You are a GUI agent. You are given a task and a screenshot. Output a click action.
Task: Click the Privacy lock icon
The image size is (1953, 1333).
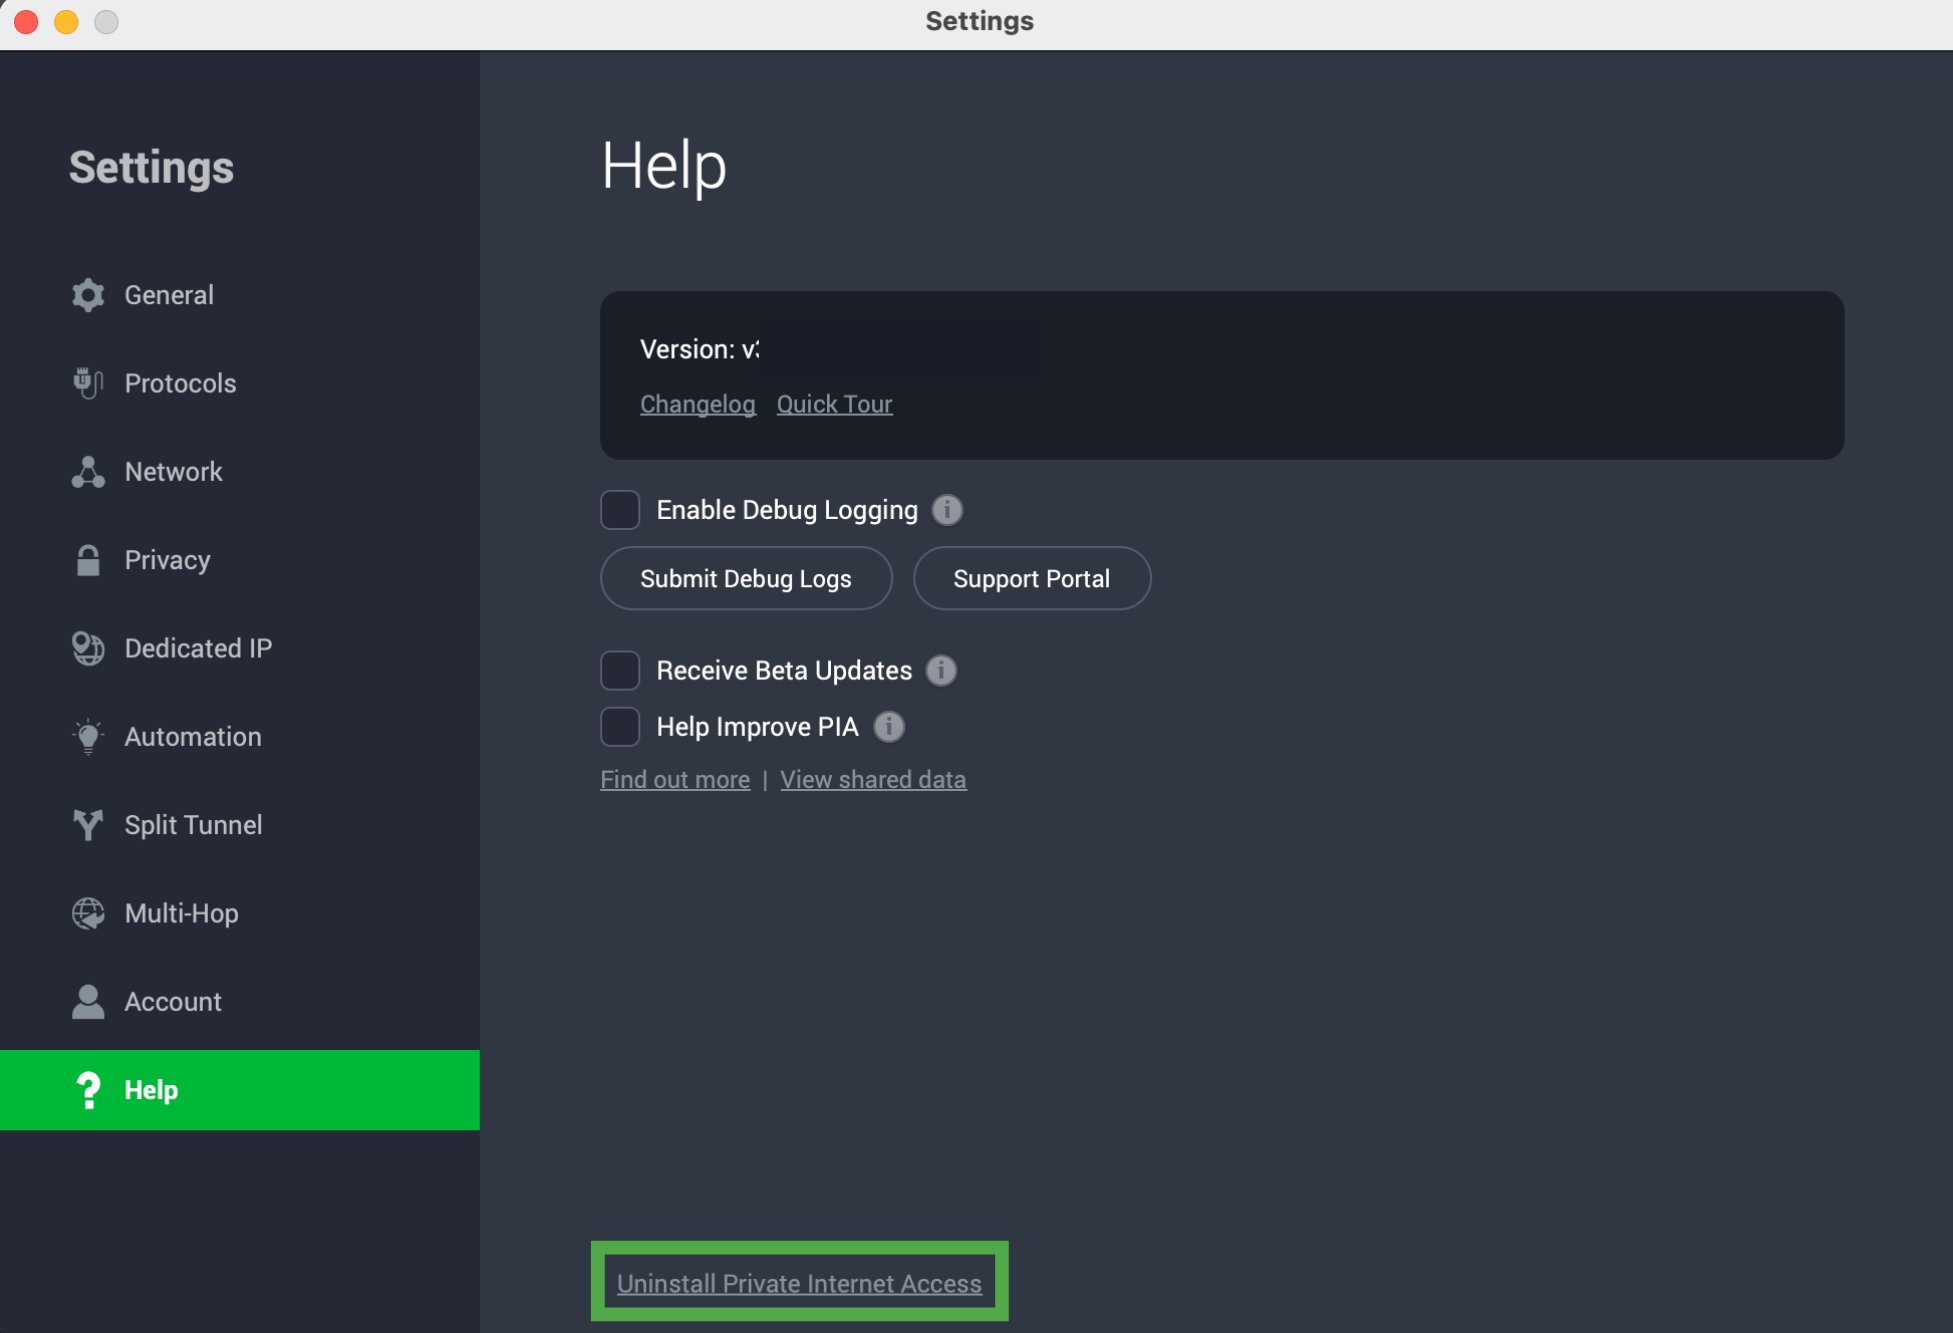click(x=88, y=560)
